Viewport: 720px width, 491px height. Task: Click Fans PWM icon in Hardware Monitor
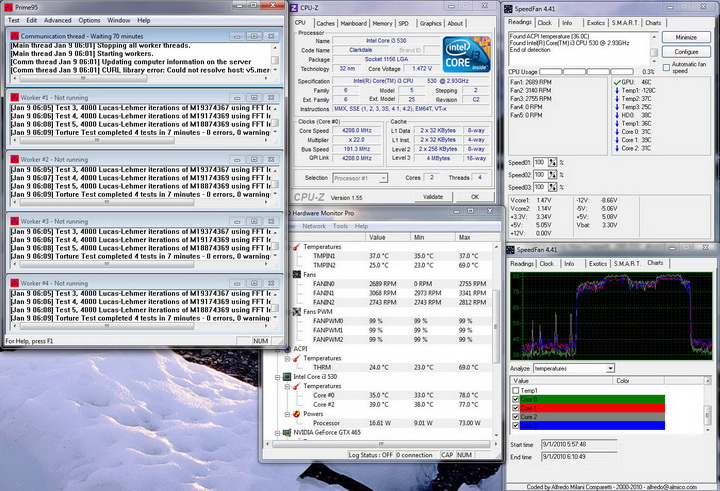pos(297,311)
